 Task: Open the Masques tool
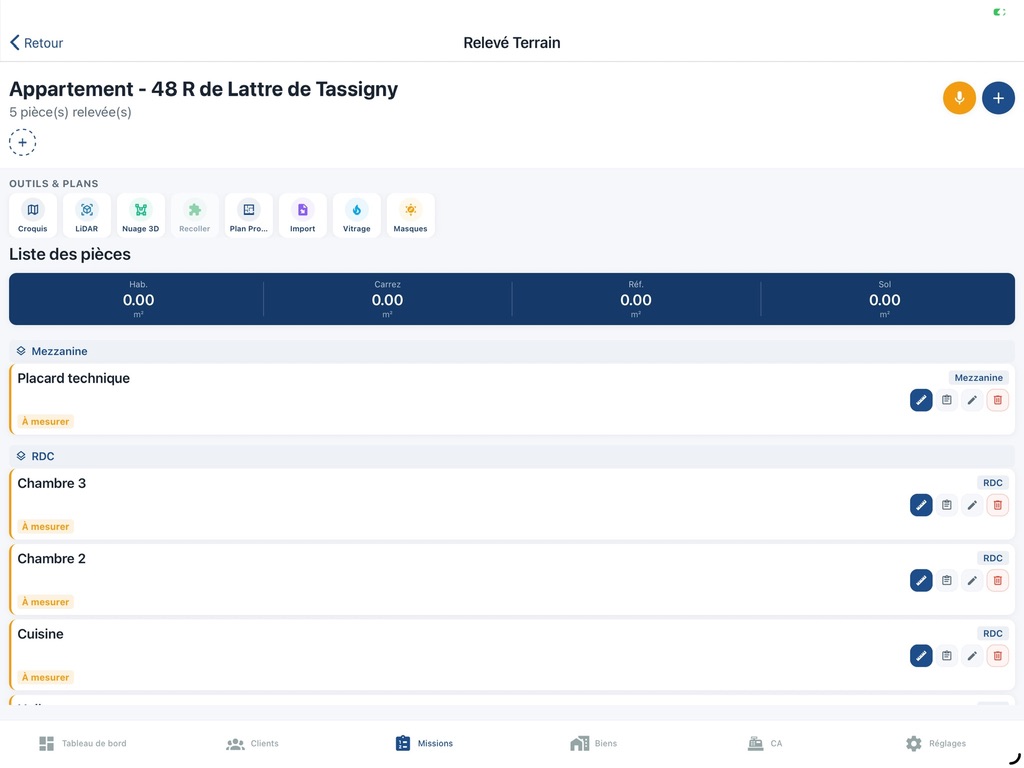click(x=410, y=215)
